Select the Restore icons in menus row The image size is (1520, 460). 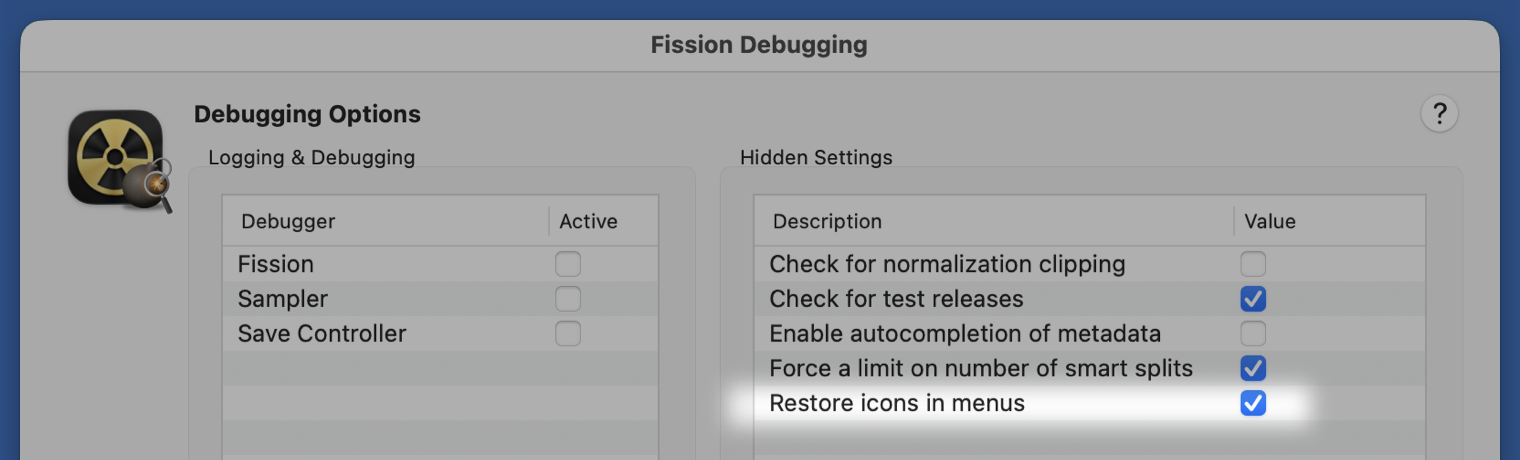(897, 404)
